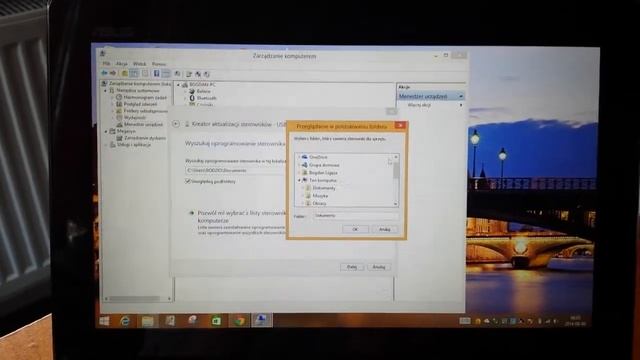The image size is (640, 360).
Task: Click the Podgląd zdarzeń tree icon
Action: (x=119, y=104)
